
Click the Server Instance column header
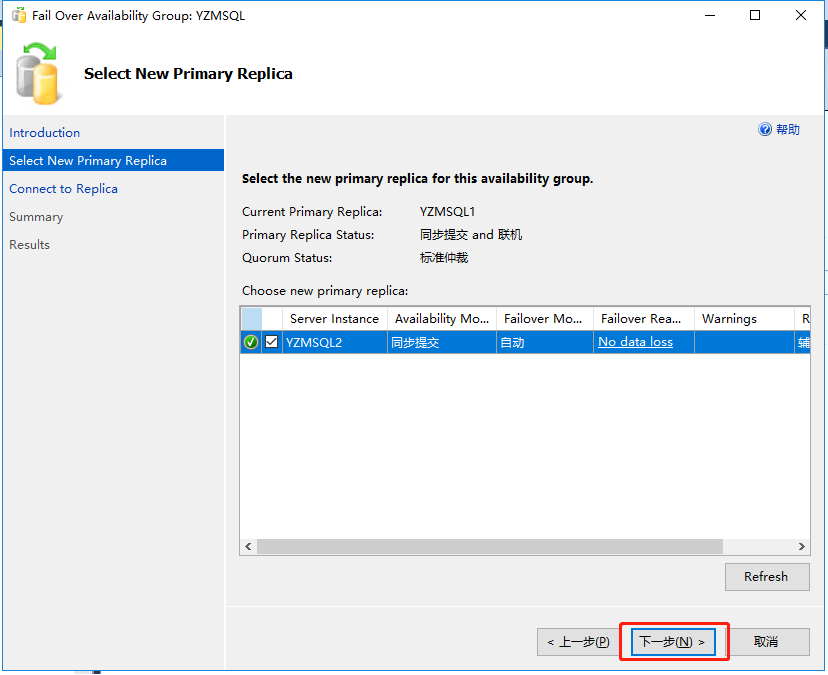click(x=334, y=319)
